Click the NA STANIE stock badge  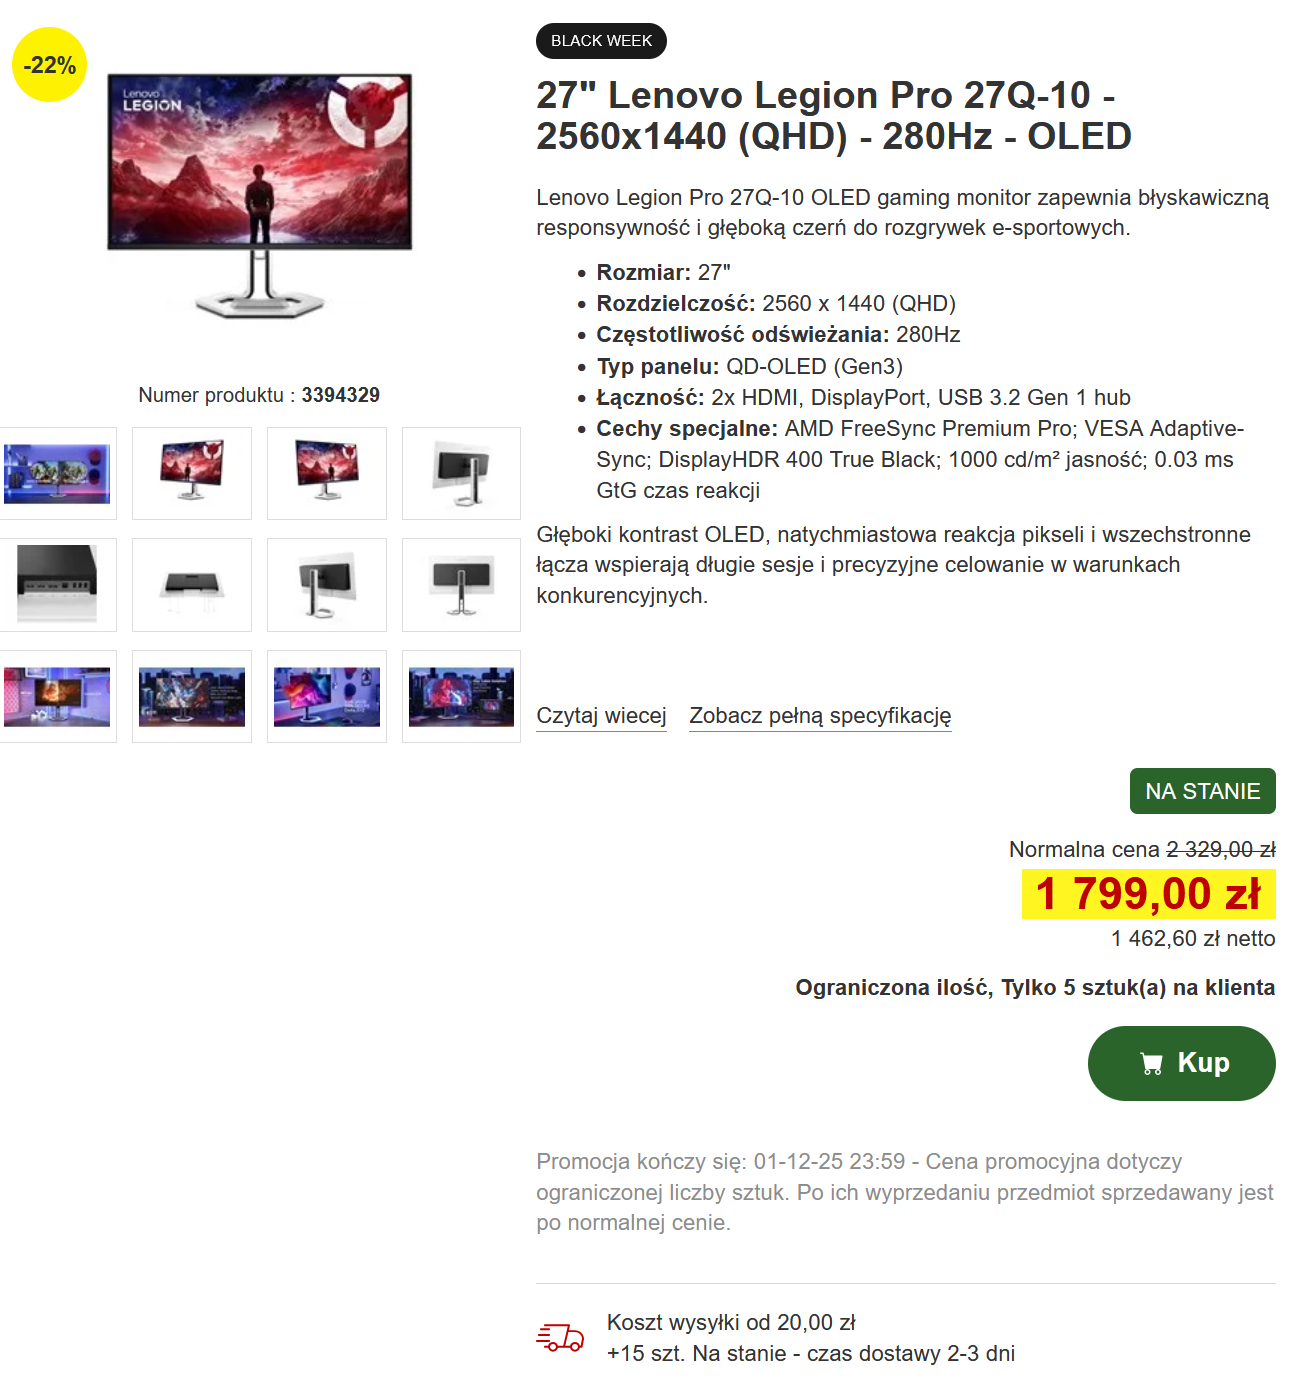click(x=1202, y=791)
